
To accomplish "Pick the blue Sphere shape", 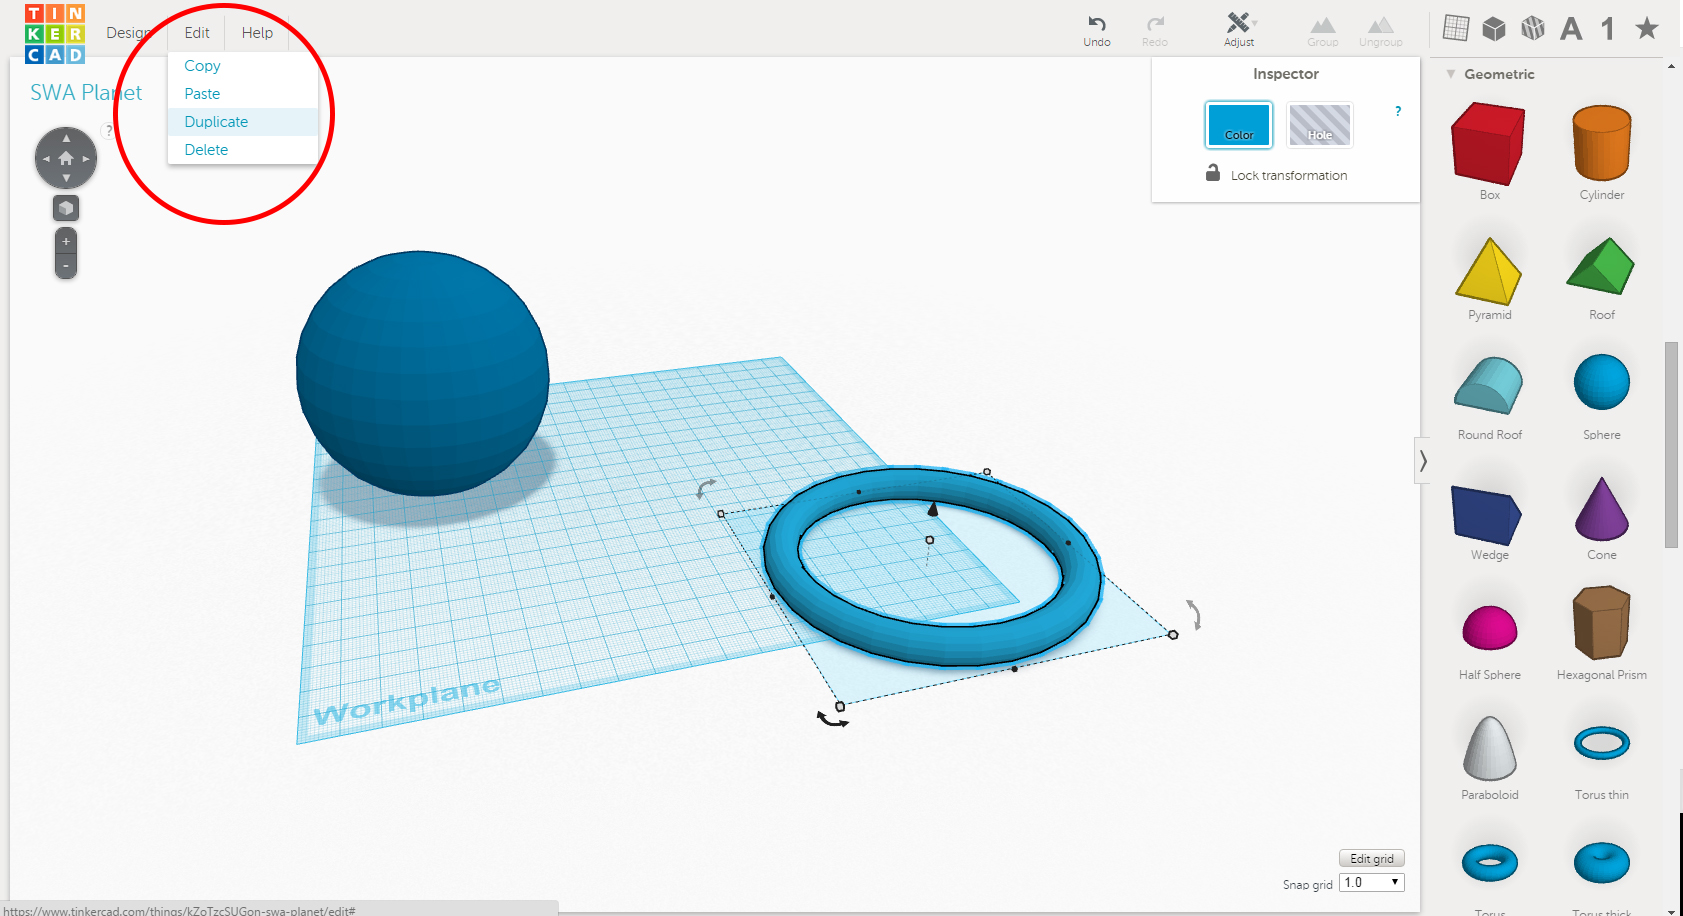I will (x=1602, y=382).
